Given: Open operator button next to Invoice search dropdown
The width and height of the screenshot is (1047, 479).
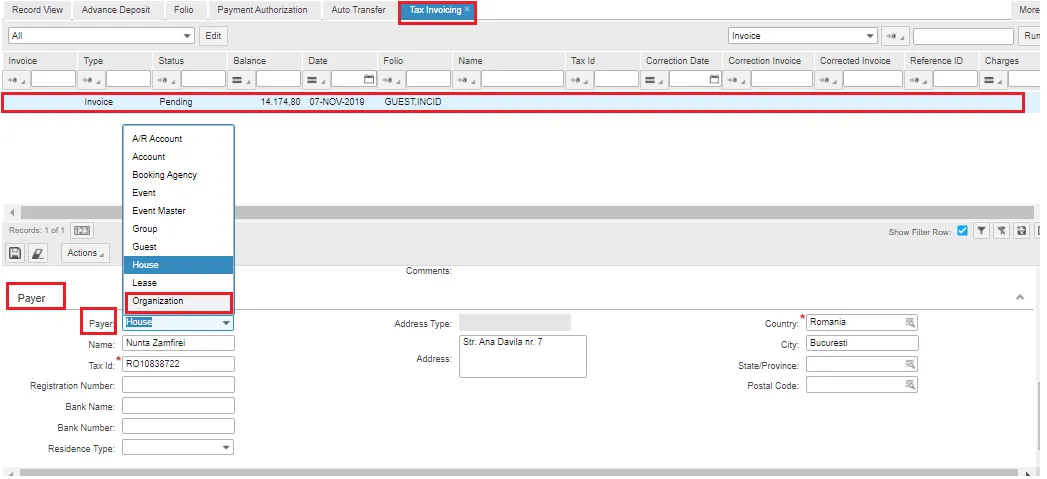Looking at the screenshot, I should click(x=894, y=36).
